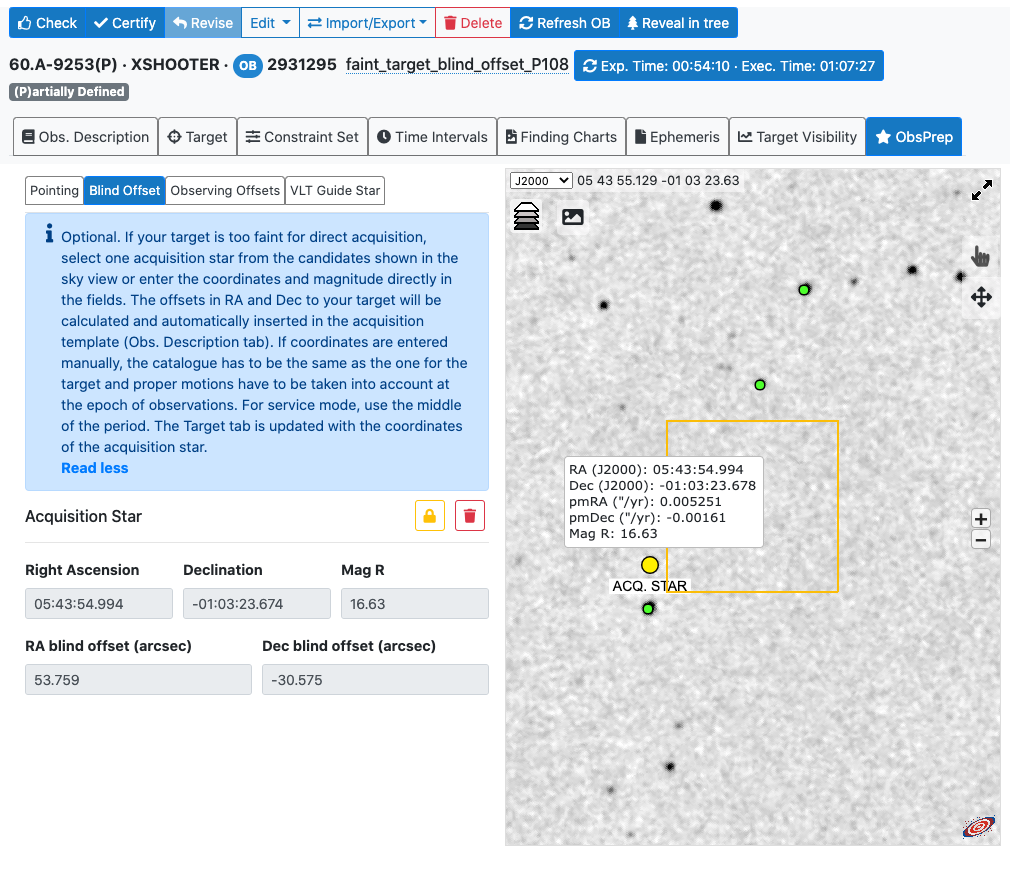Click the Read less link

coord(95,468)
